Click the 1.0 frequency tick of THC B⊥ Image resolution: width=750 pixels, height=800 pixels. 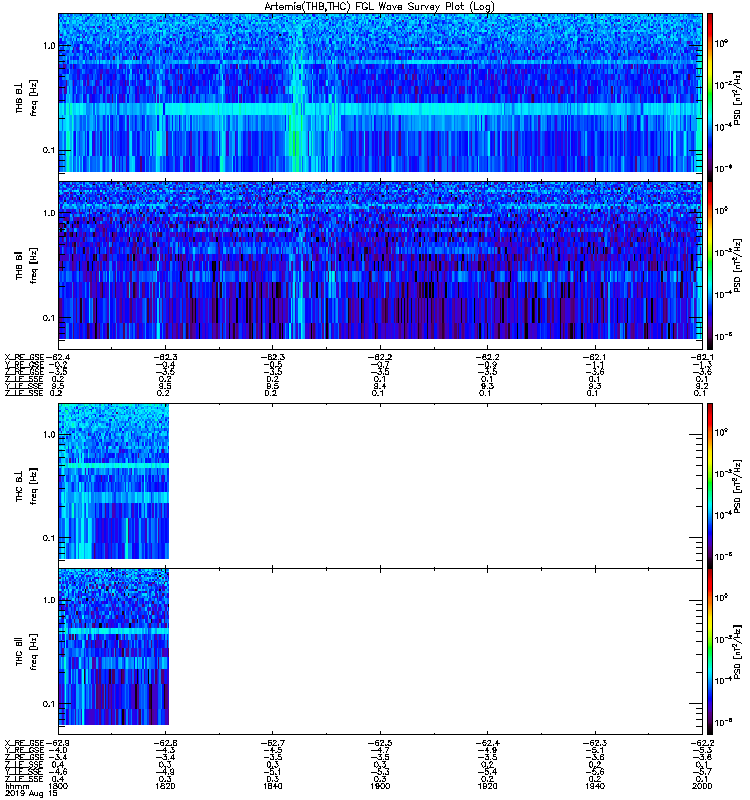pos(49,435)
